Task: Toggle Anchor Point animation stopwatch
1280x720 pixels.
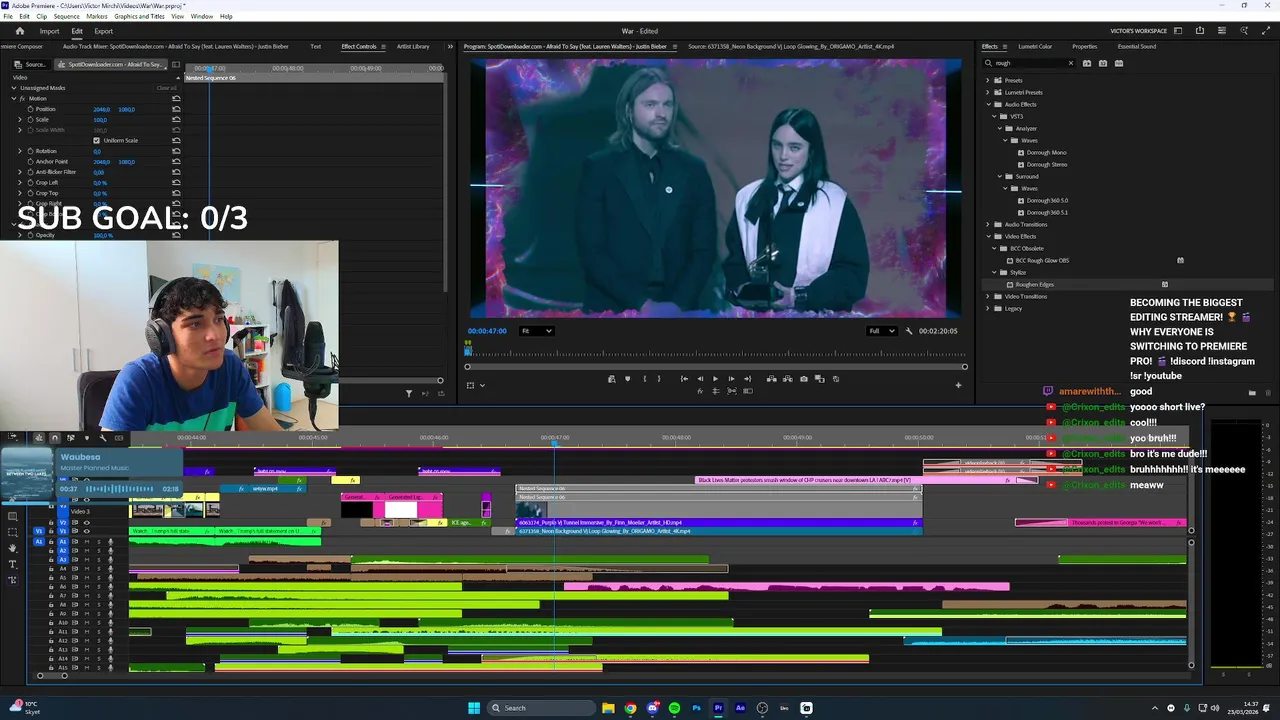Action: (31, 161)
